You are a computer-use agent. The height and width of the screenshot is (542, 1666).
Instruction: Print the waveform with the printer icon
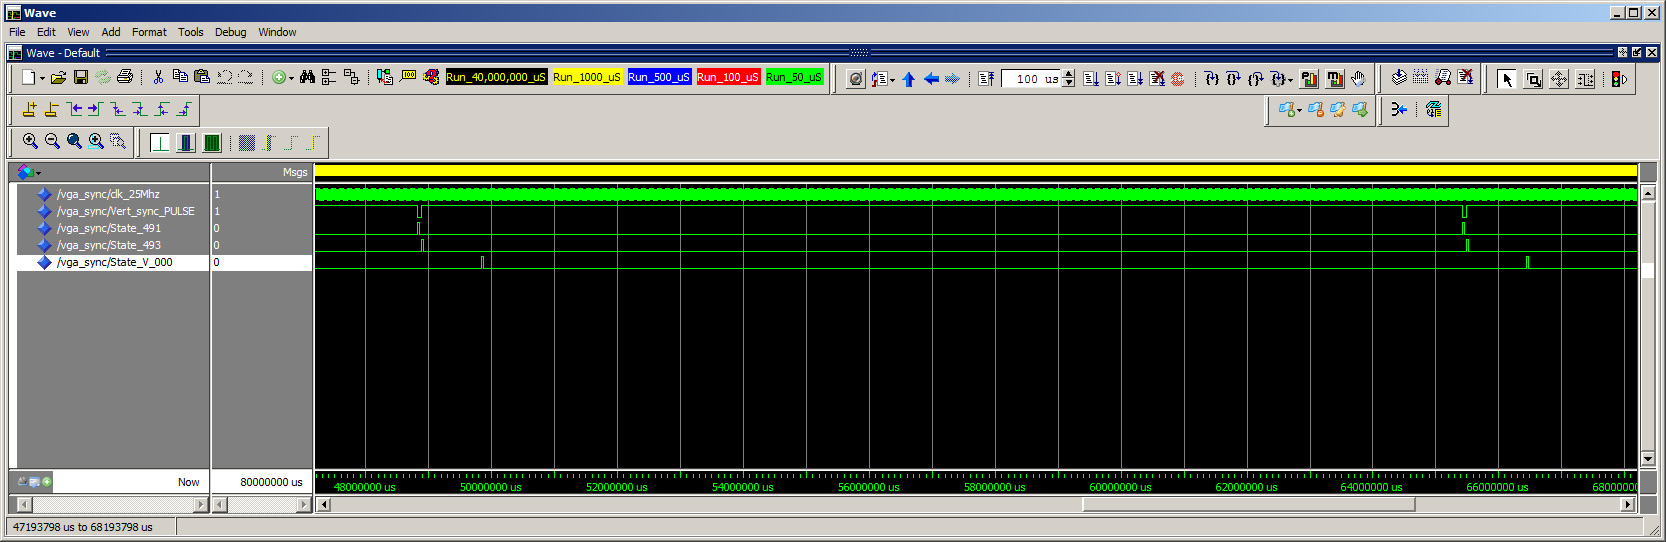125,77
